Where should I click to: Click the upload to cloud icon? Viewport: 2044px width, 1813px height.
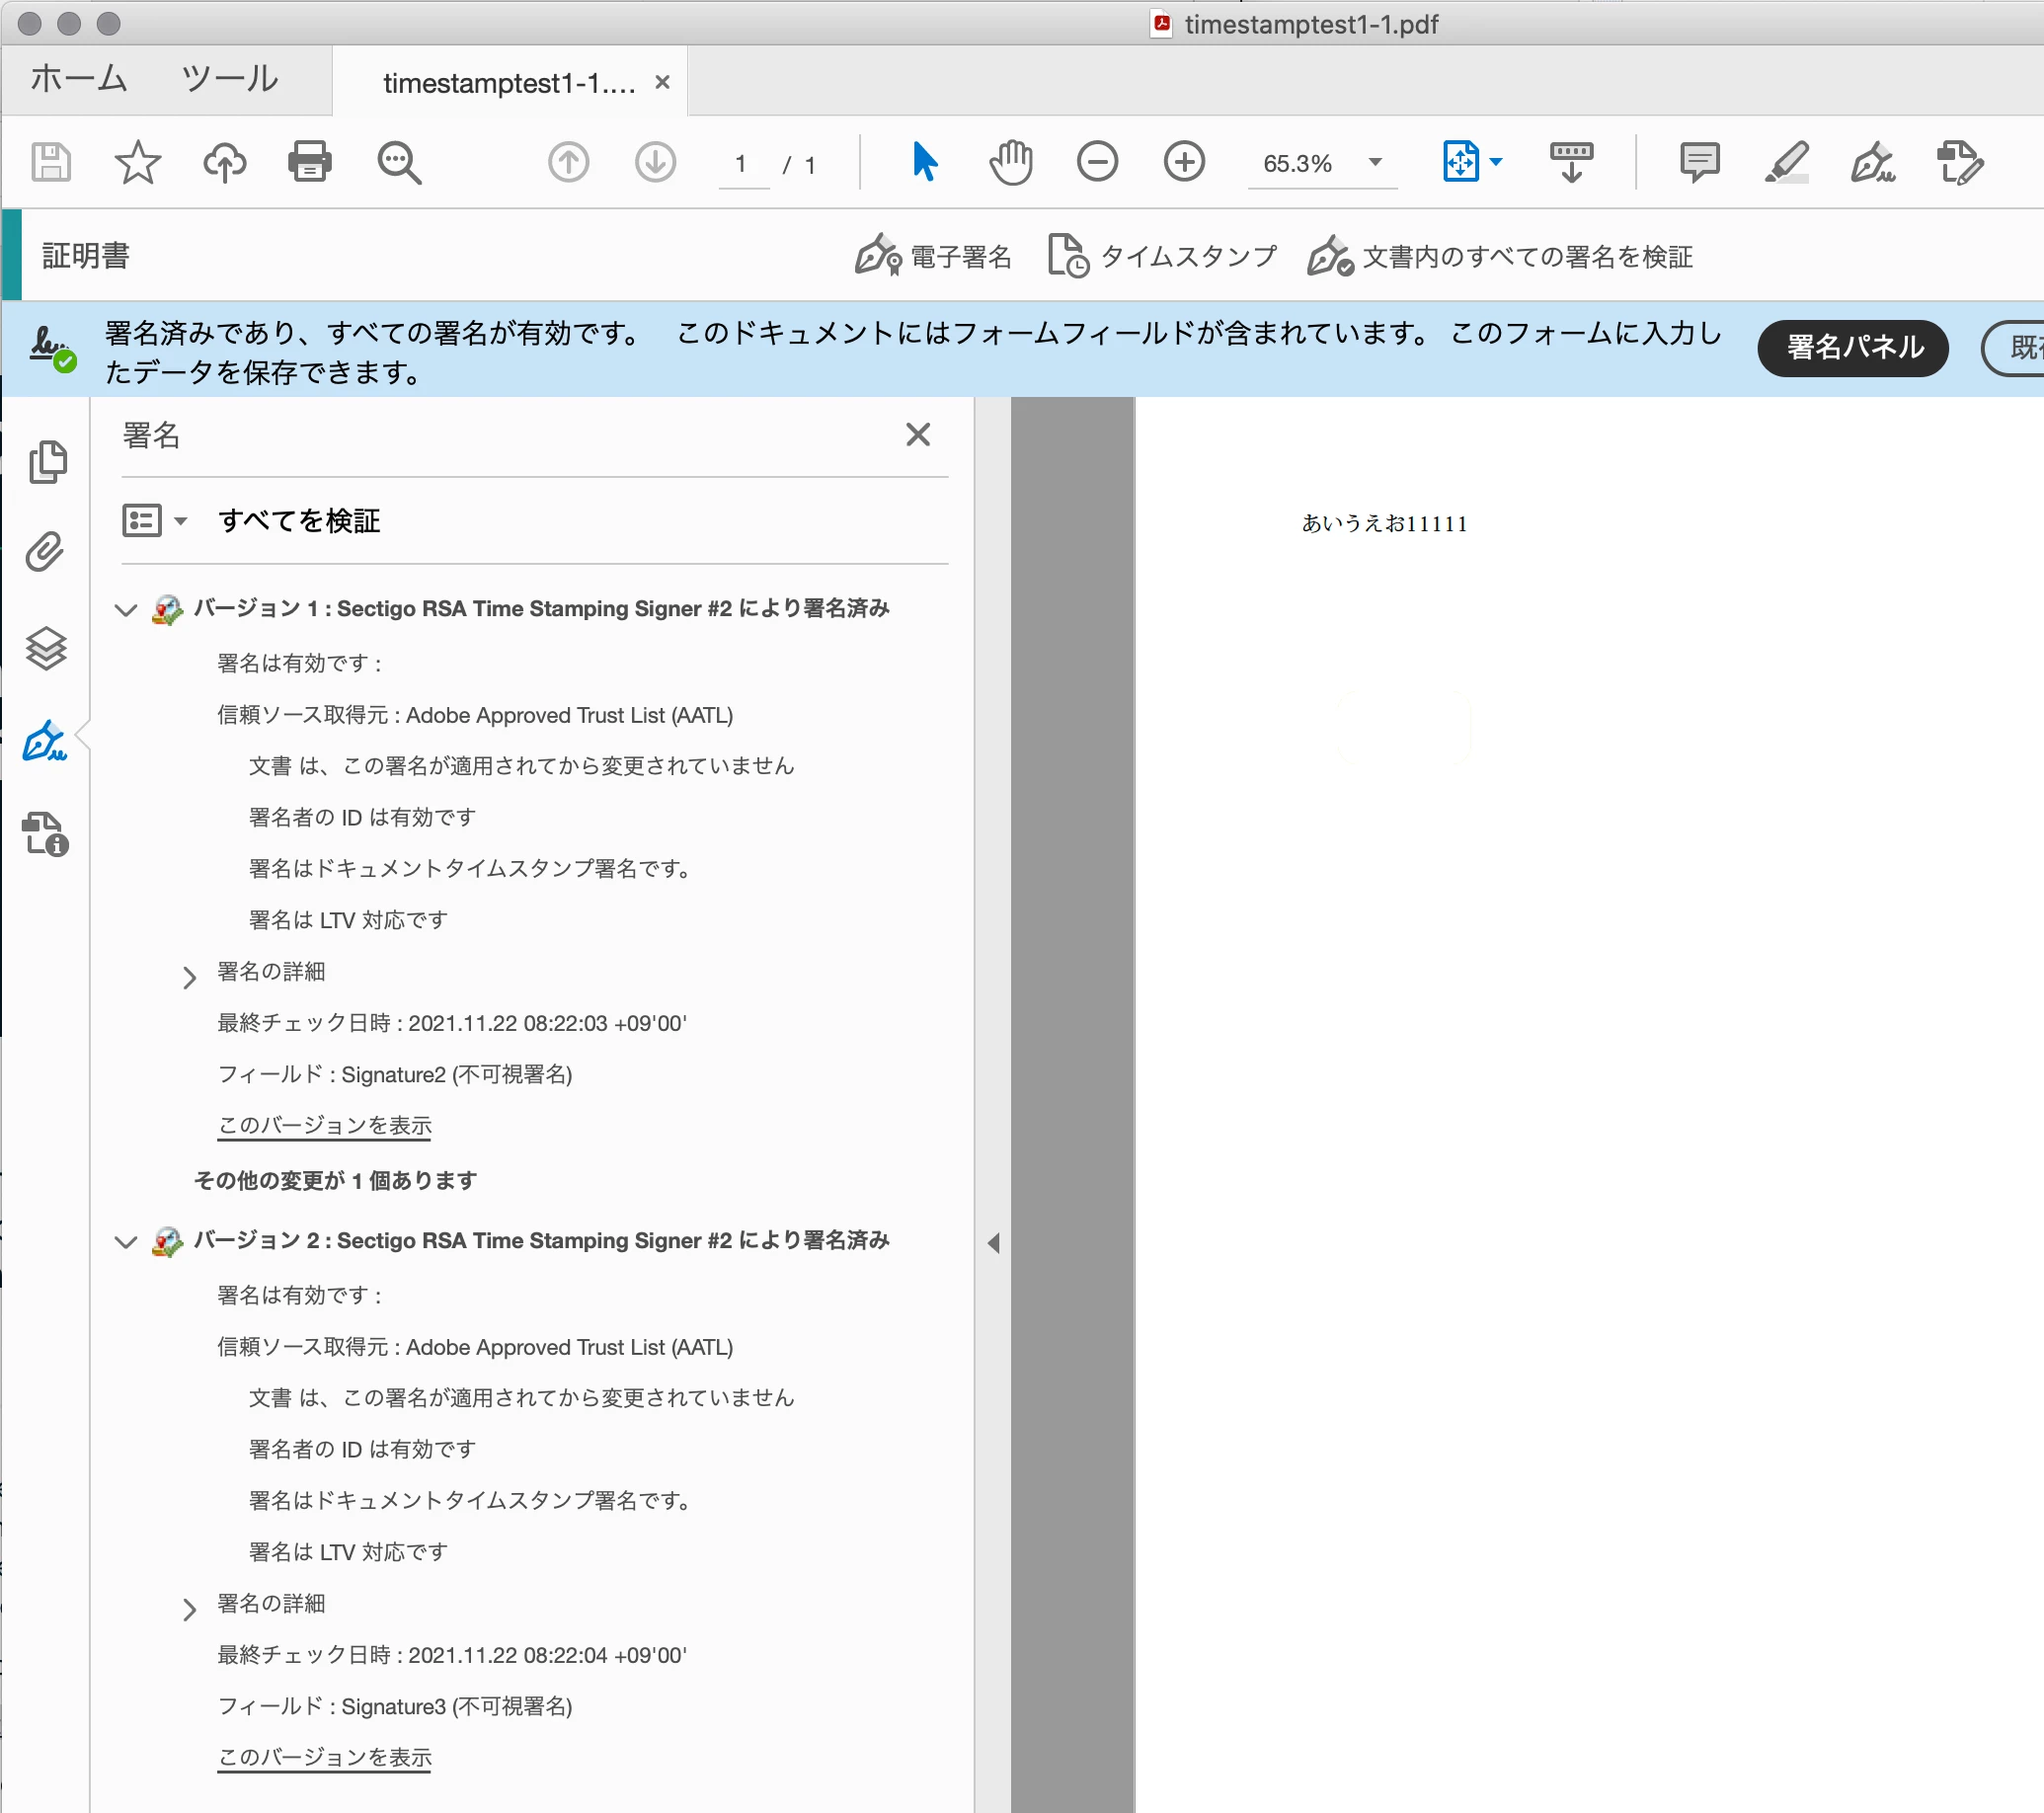224,162
